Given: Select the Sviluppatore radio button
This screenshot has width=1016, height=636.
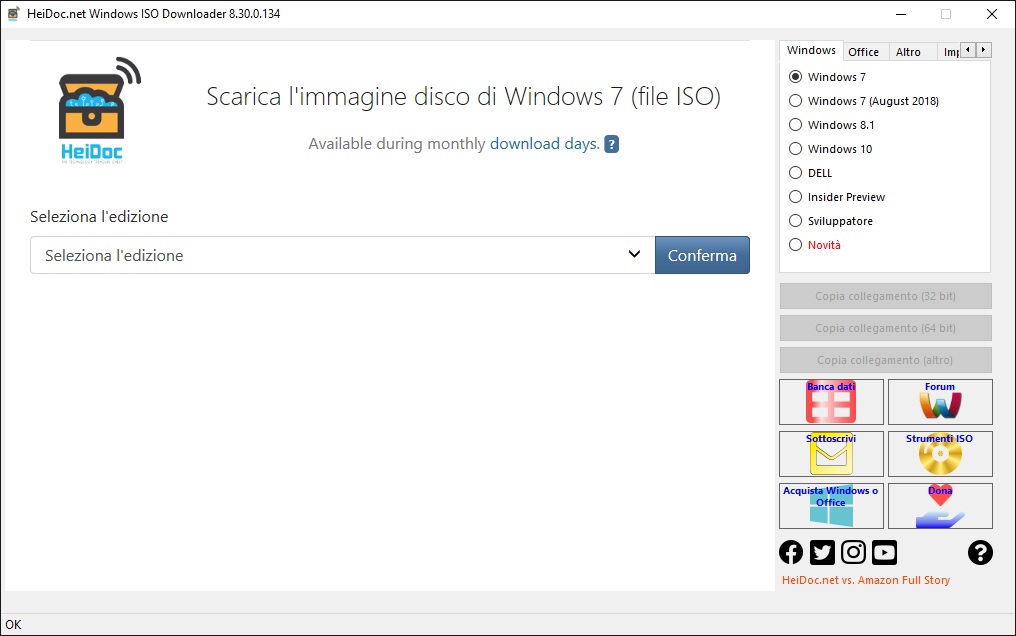Looking at the screenshot, I should click(795, 220).
